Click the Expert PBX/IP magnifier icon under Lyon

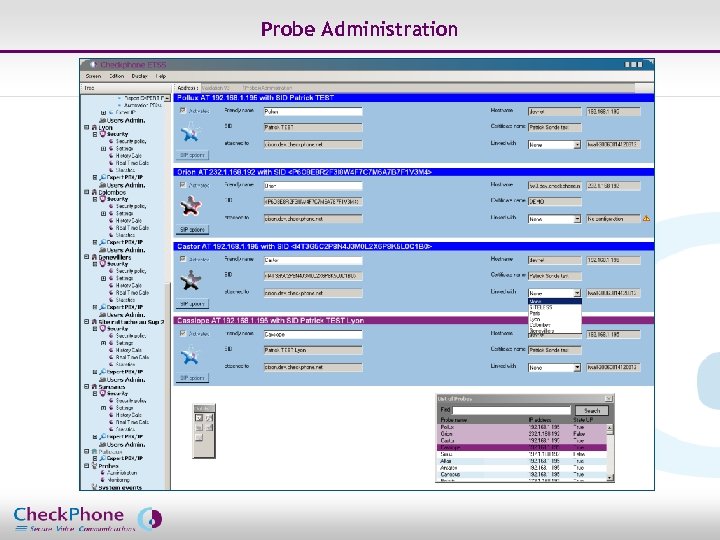coord(103,177)
